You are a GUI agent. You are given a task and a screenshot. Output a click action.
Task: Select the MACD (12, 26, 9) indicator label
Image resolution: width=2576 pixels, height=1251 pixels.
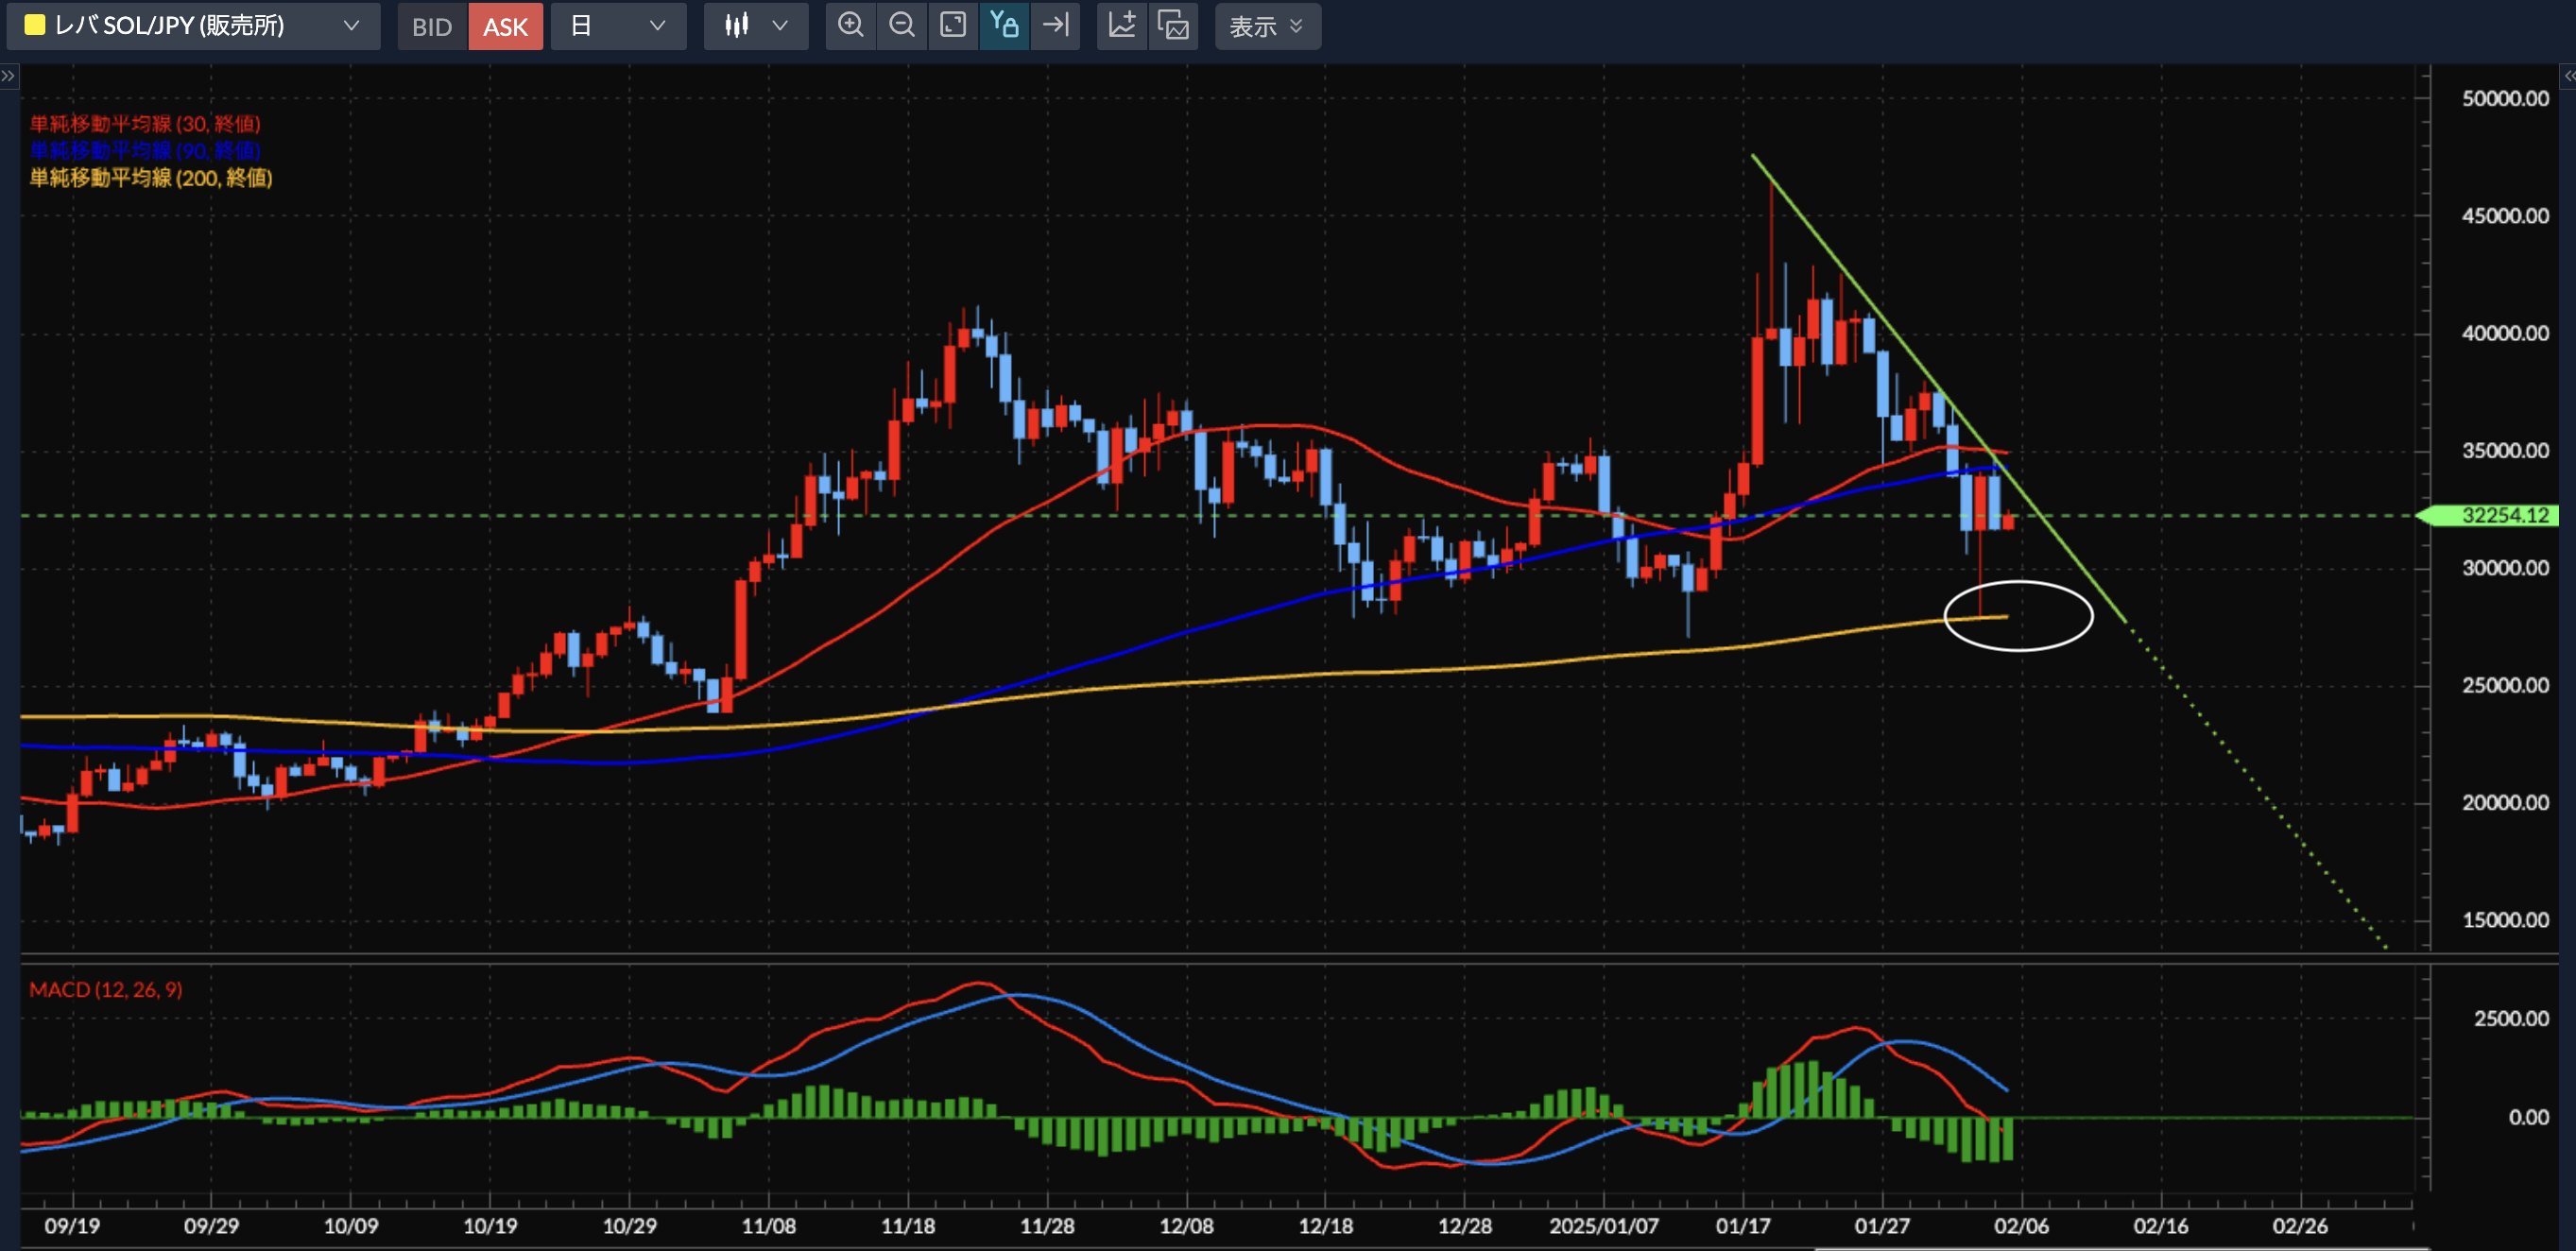click(106, 990)
